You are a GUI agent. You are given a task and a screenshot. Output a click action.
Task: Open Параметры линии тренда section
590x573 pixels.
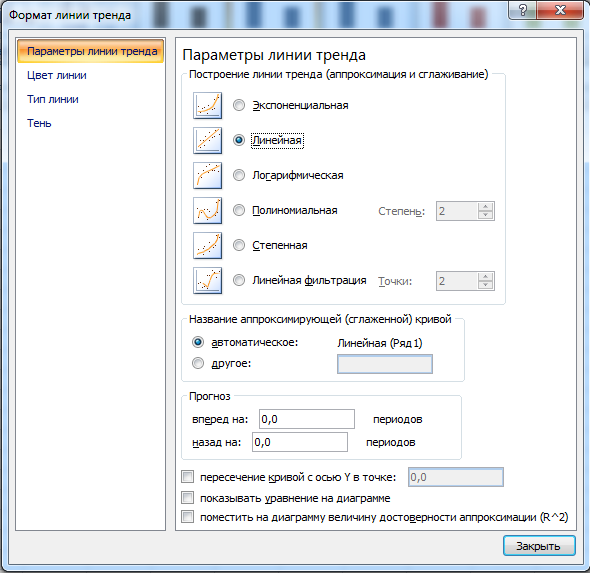90,51
